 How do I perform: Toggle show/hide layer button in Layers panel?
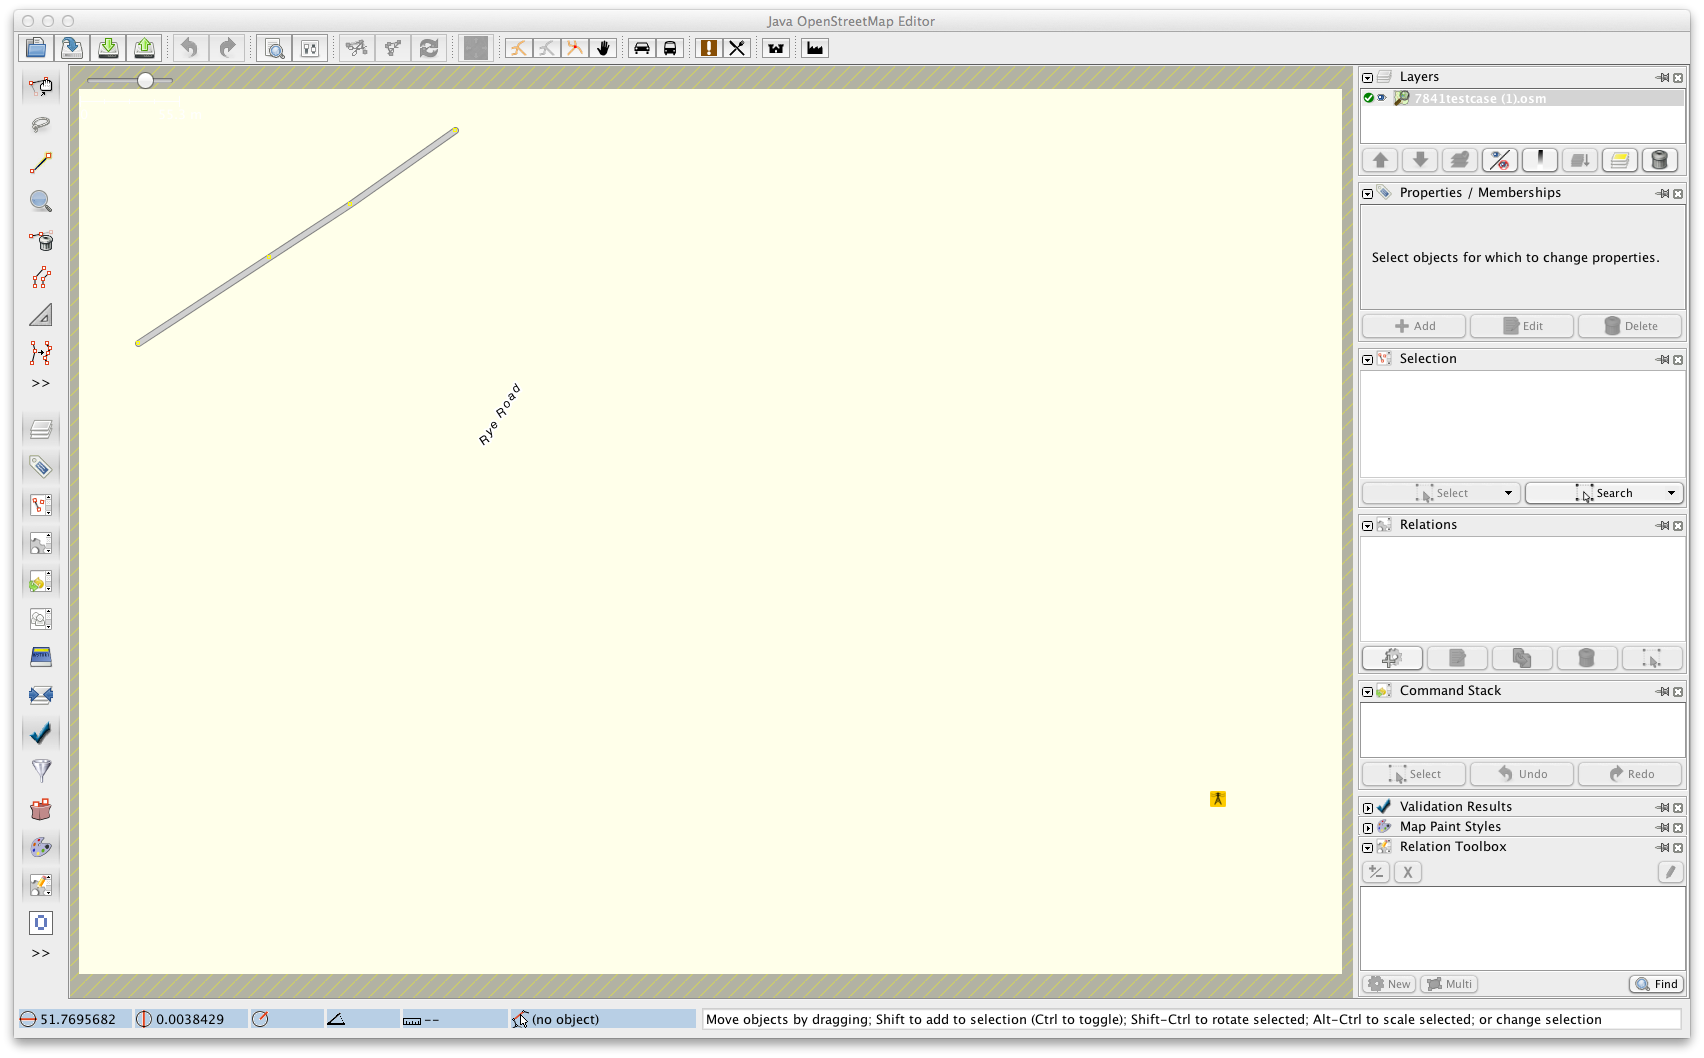click(1500, 160)
